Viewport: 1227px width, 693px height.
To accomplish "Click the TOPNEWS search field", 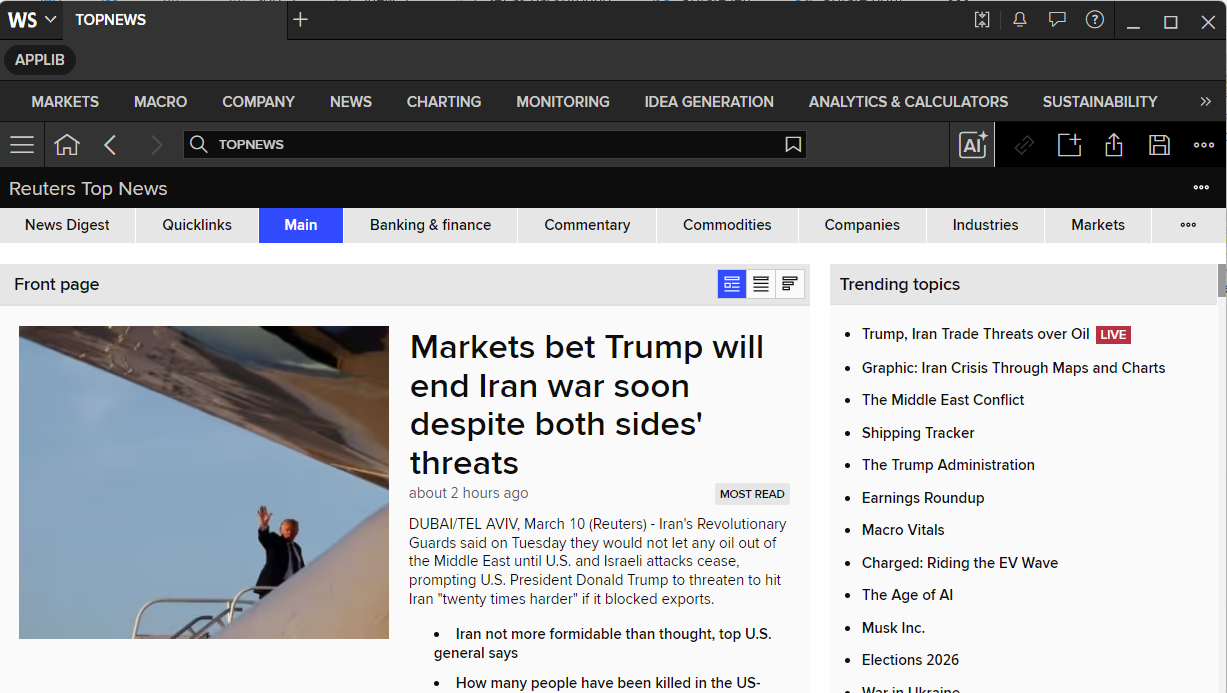I will click(495, 145).
